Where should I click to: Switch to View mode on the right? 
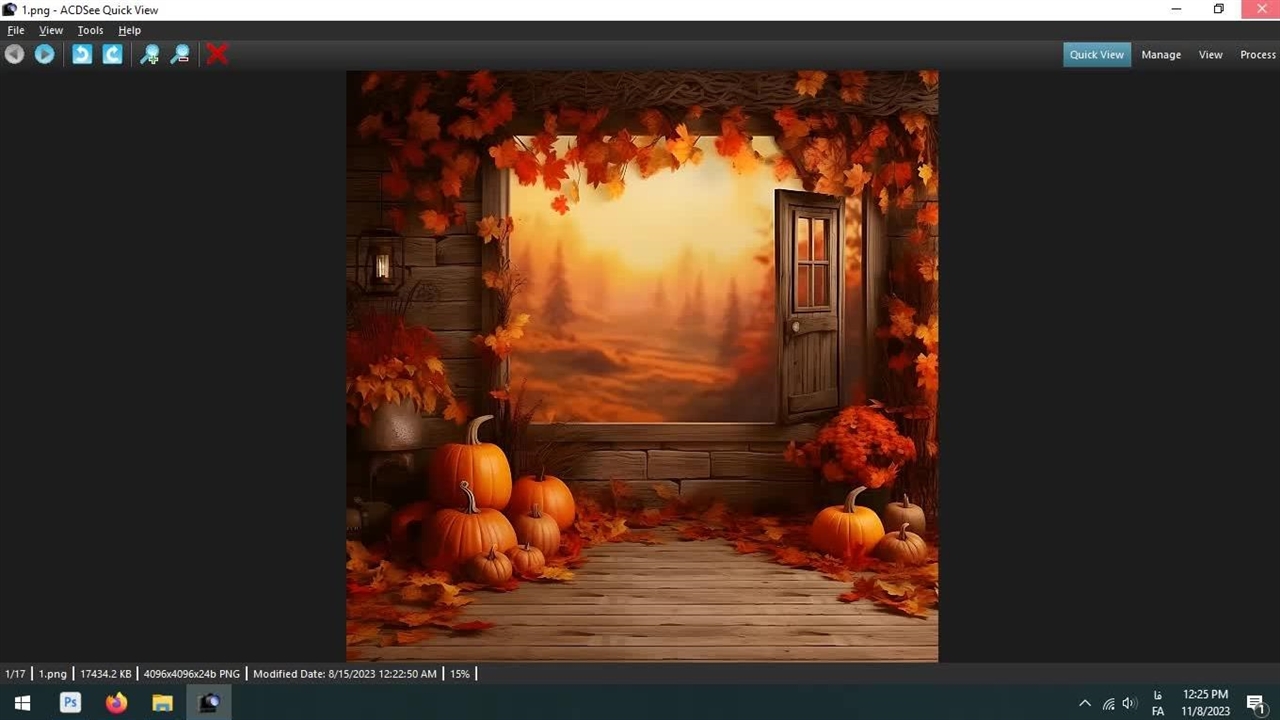(x=1210, y=55)
